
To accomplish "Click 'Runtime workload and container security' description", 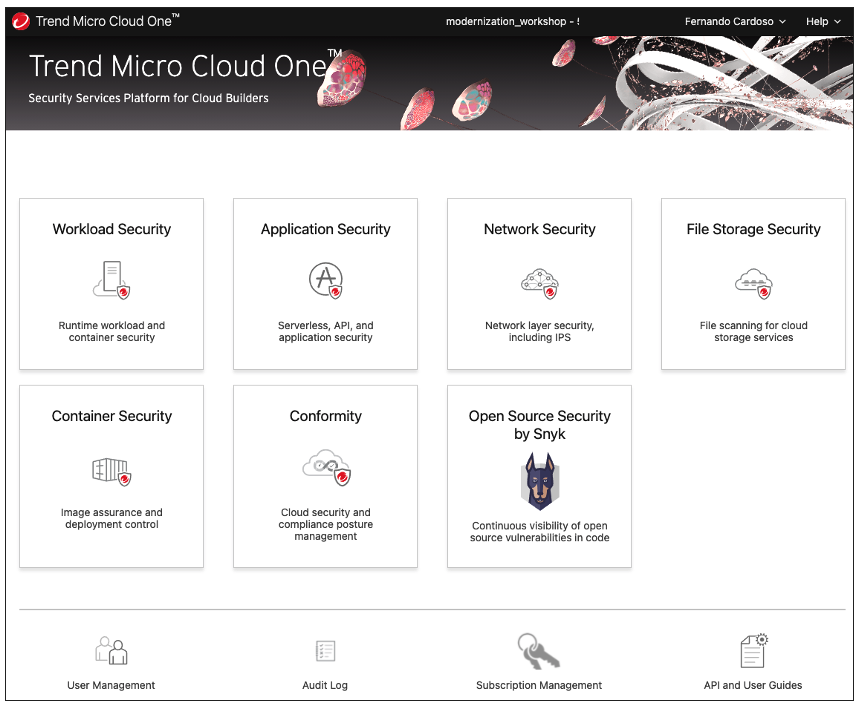I will (x=111, y=331).
